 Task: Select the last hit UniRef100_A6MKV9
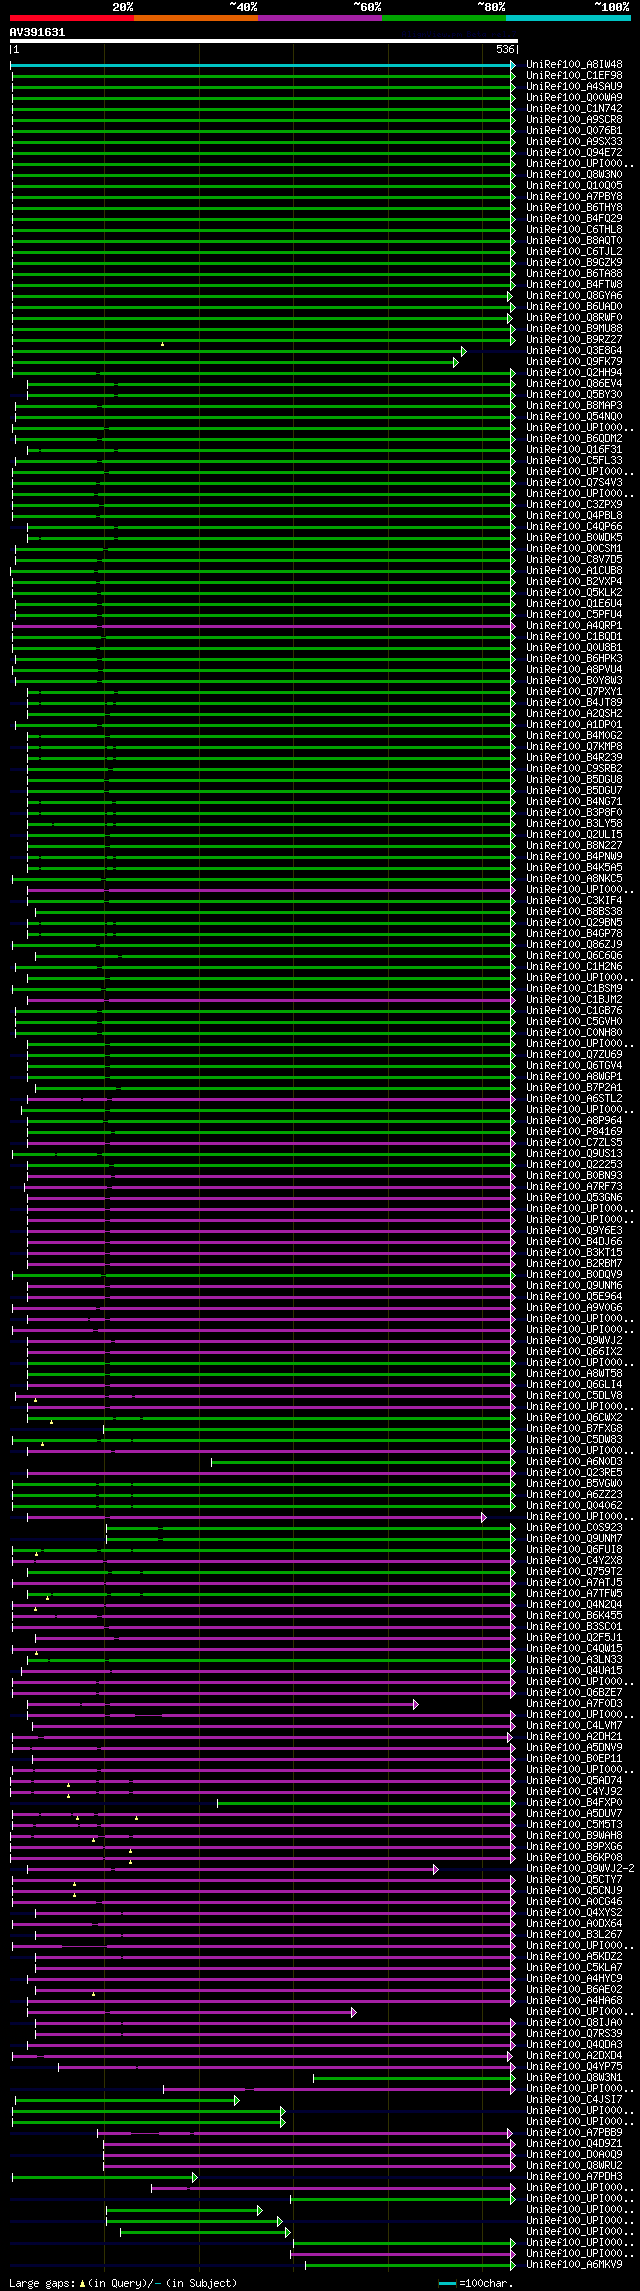click(574, 2265)
